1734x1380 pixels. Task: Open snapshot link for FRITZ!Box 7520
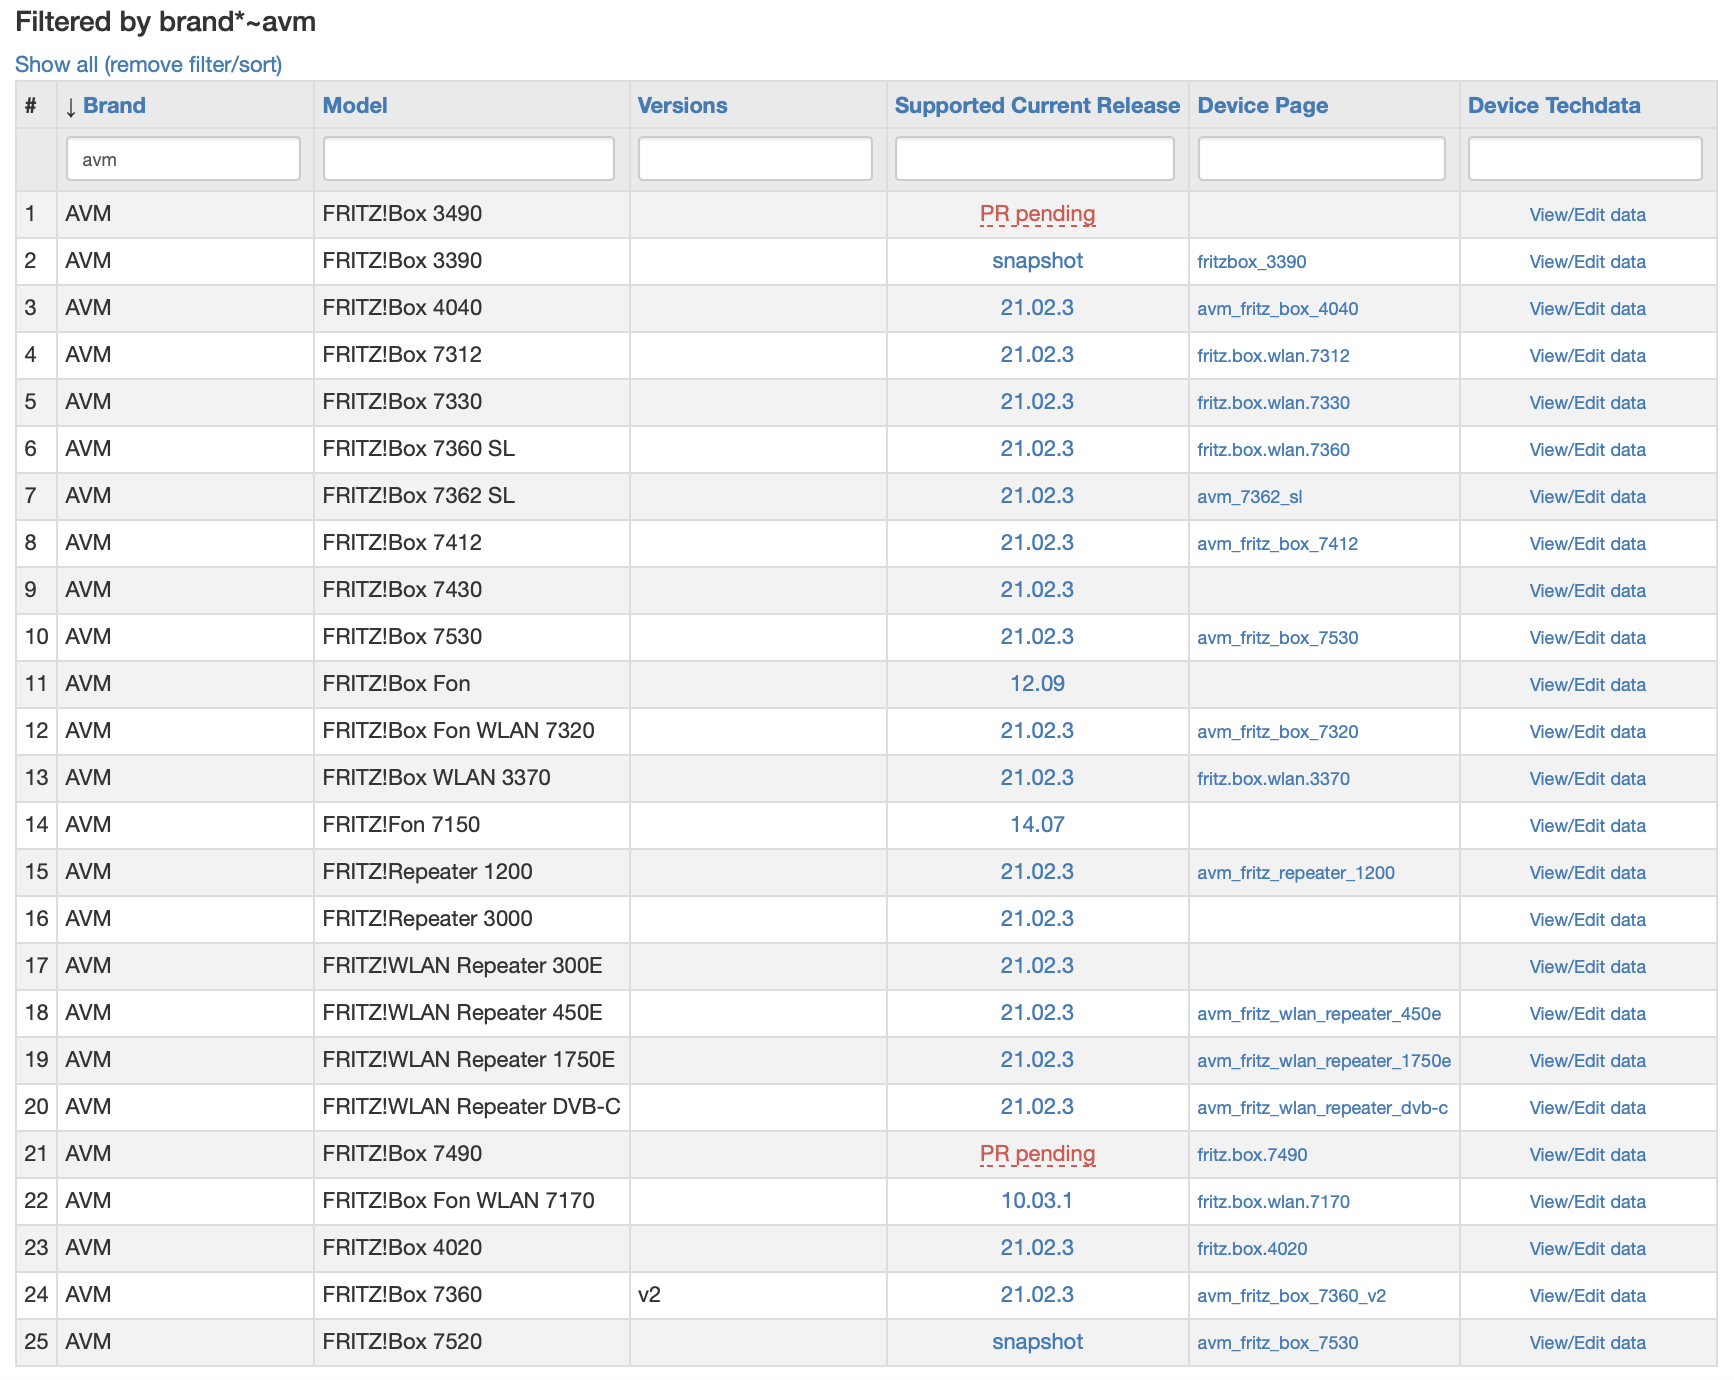coord(1037,1342)
